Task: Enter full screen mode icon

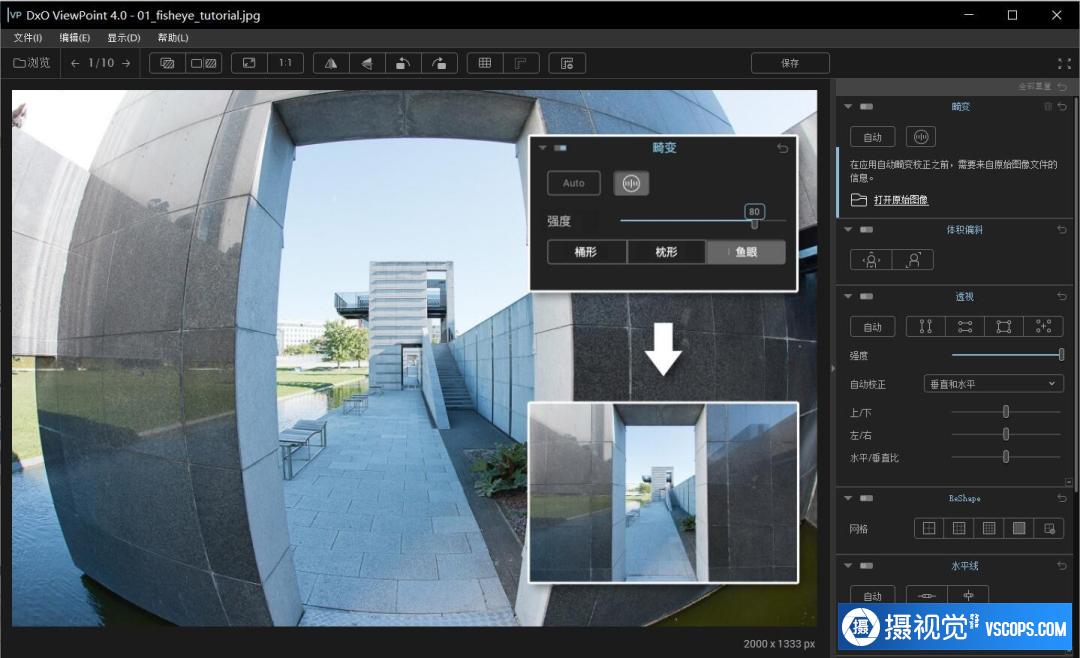Action: [1064, 63]
